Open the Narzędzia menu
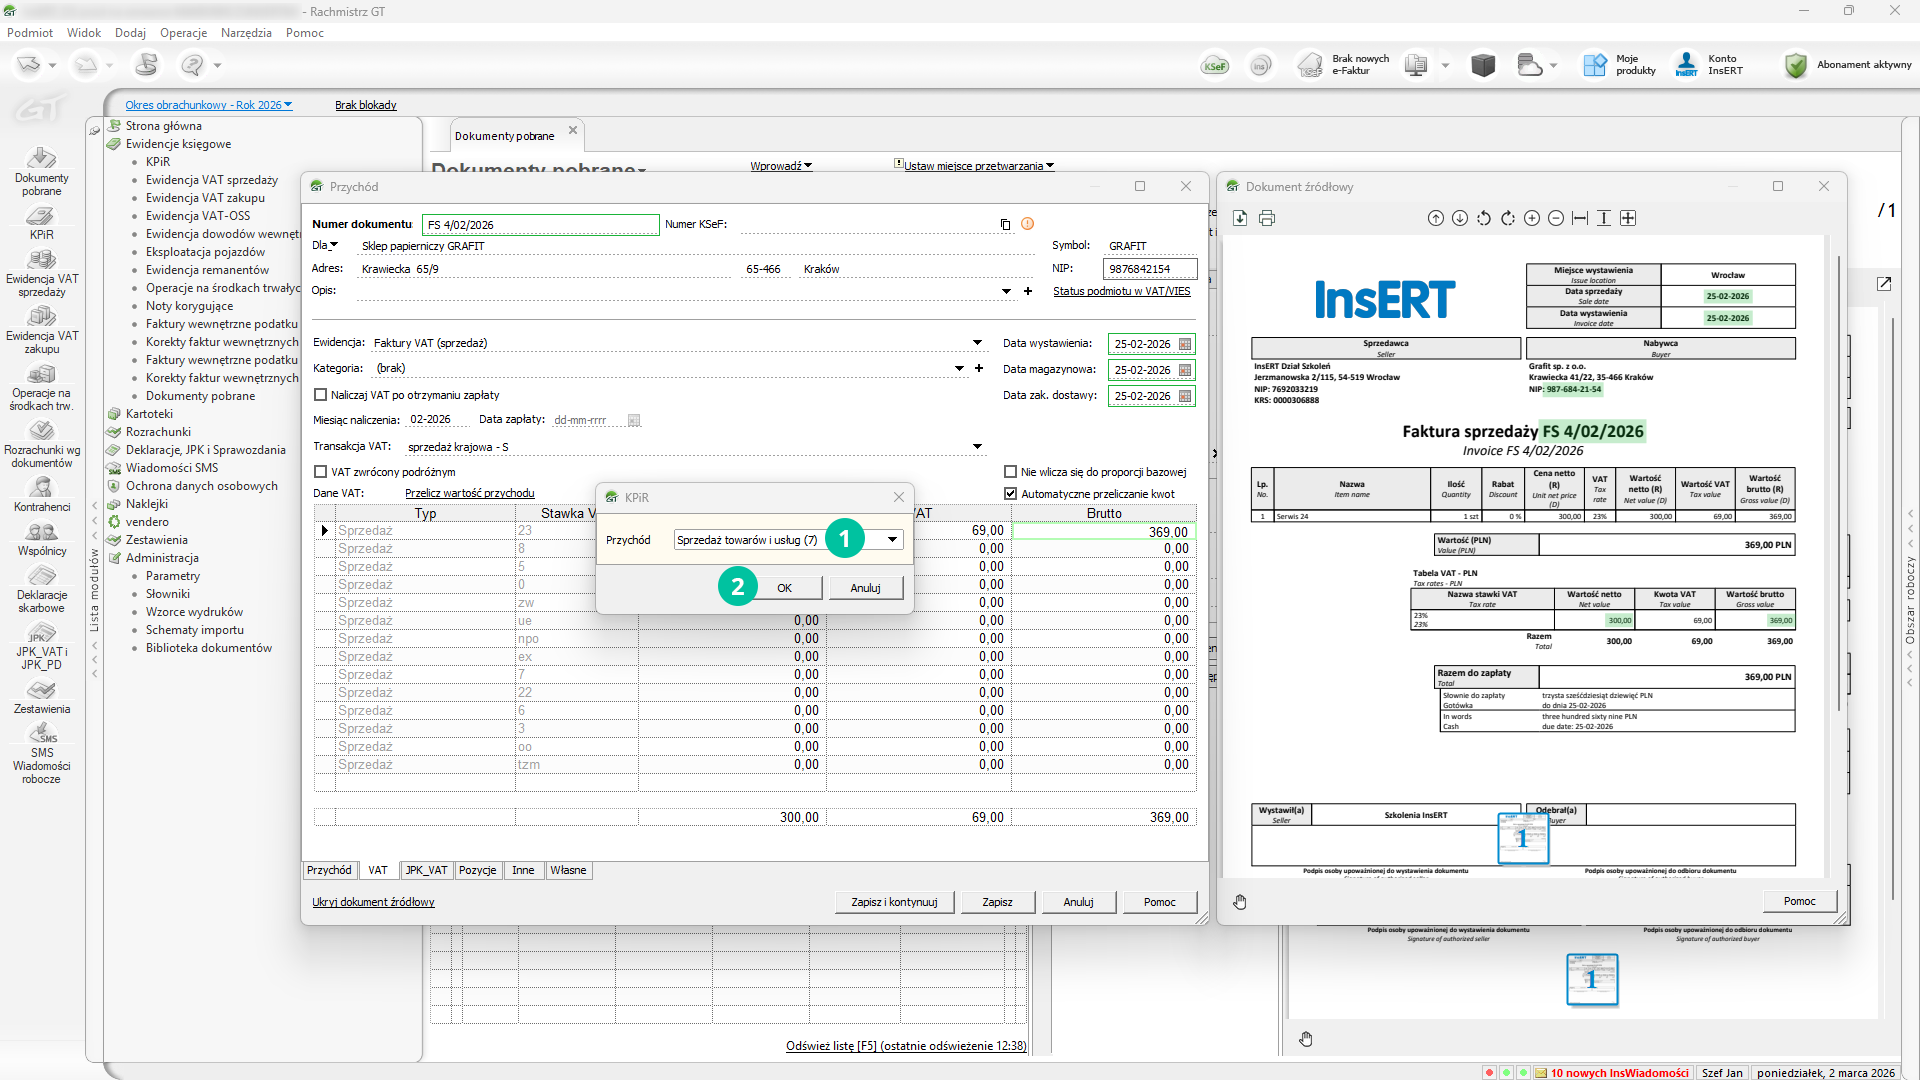The height and width of the screenshot is (1080, 1920). [x=246, y=33]
